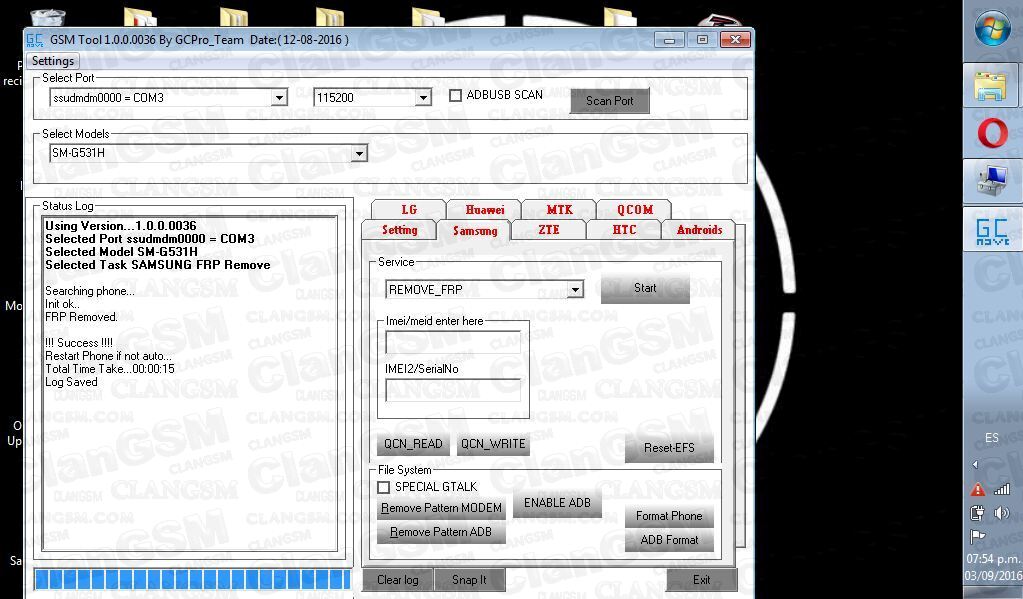Switch to the ZTE tab
Viewport: 1023px width, 599px height.
point(549,230)
